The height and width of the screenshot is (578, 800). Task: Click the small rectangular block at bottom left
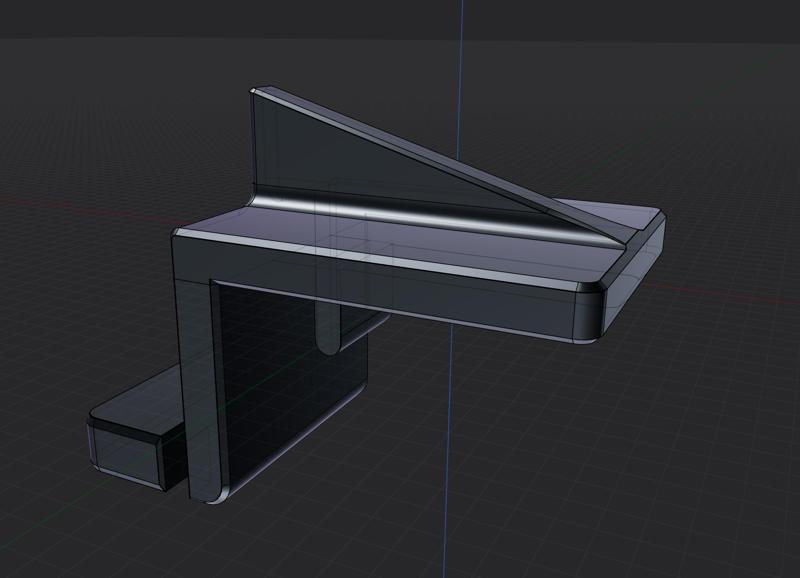click(125, 445)
